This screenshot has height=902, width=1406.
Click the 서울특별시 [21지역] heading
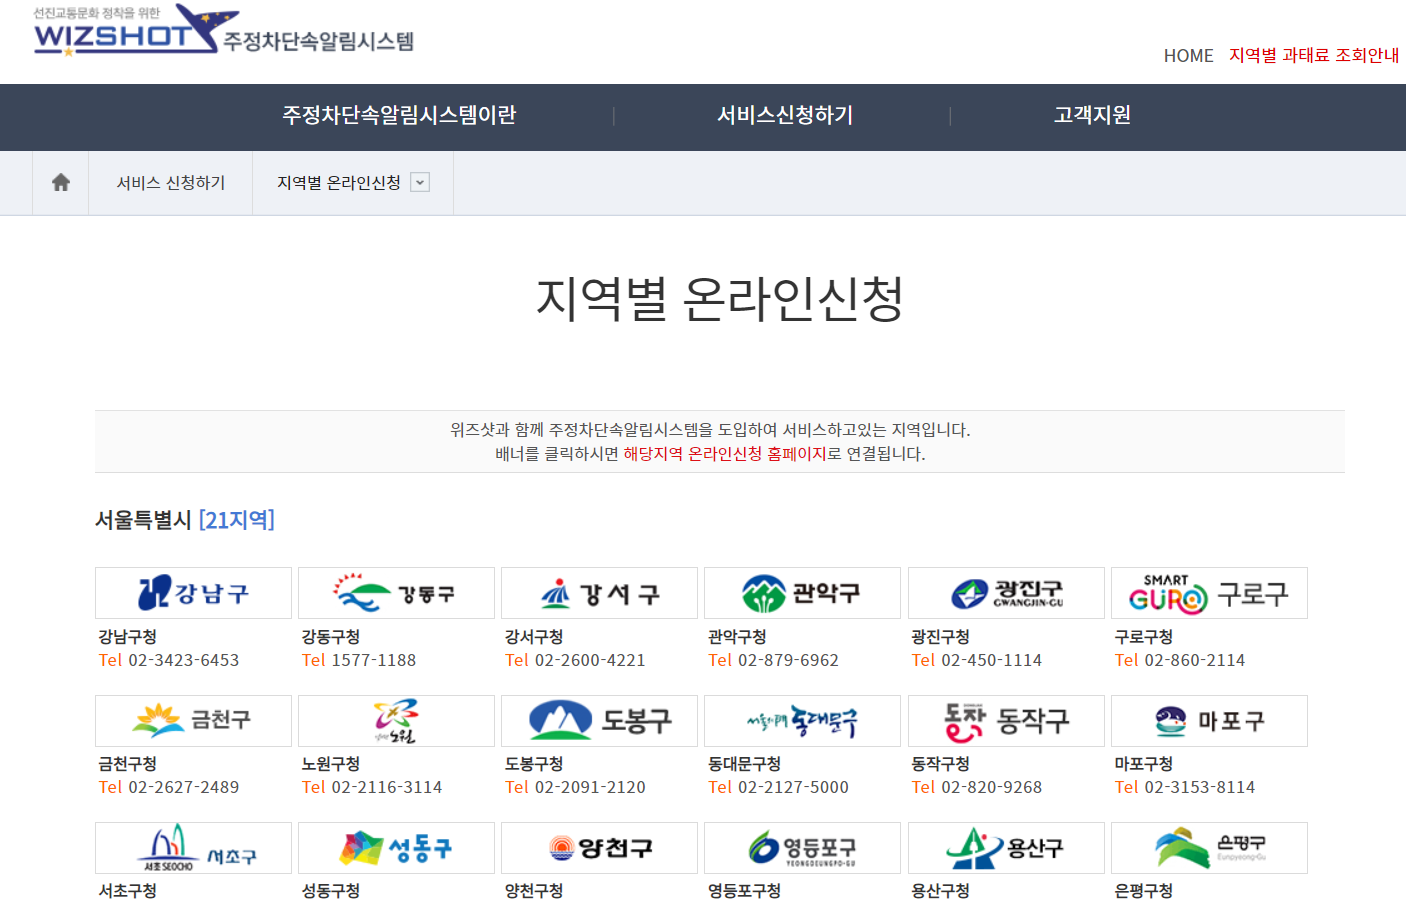(185, 520)
